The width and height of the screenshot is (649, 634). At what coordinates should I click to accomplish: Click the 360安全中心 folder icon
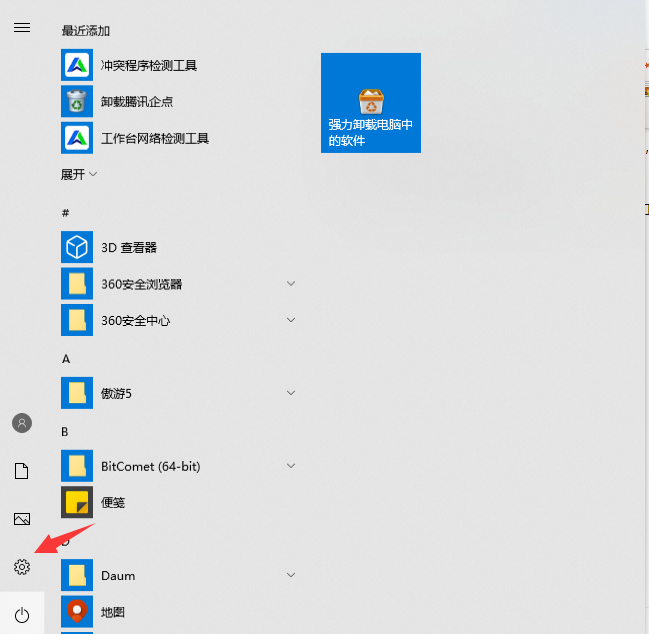pos(77,320)
